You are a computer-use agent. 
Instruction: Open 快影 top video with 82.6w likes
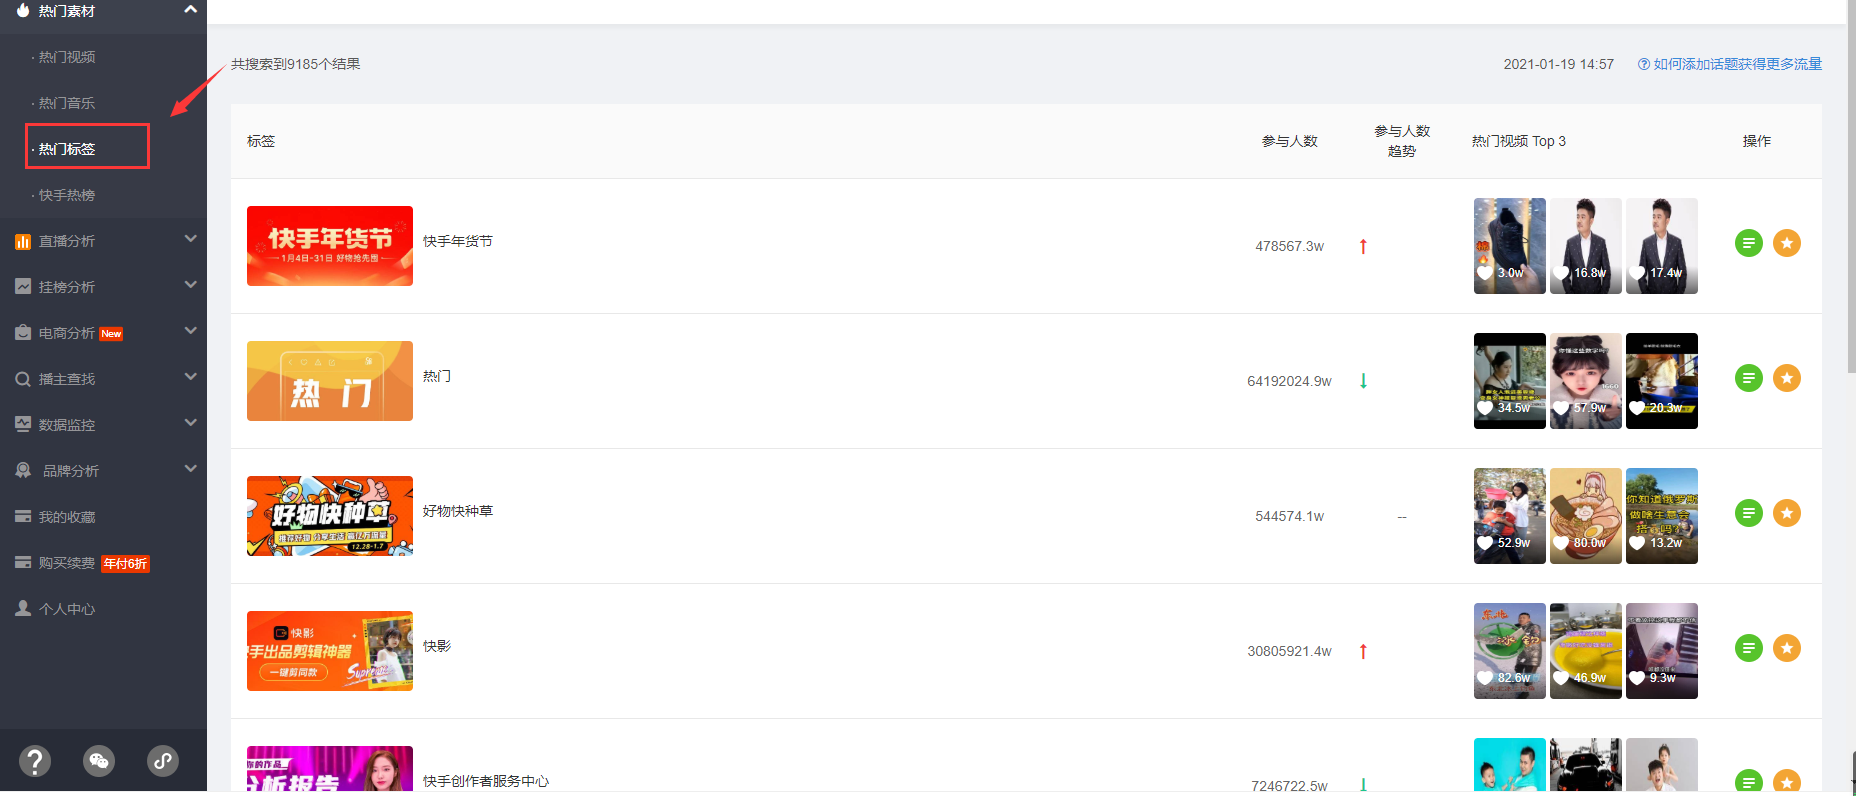1510,651
